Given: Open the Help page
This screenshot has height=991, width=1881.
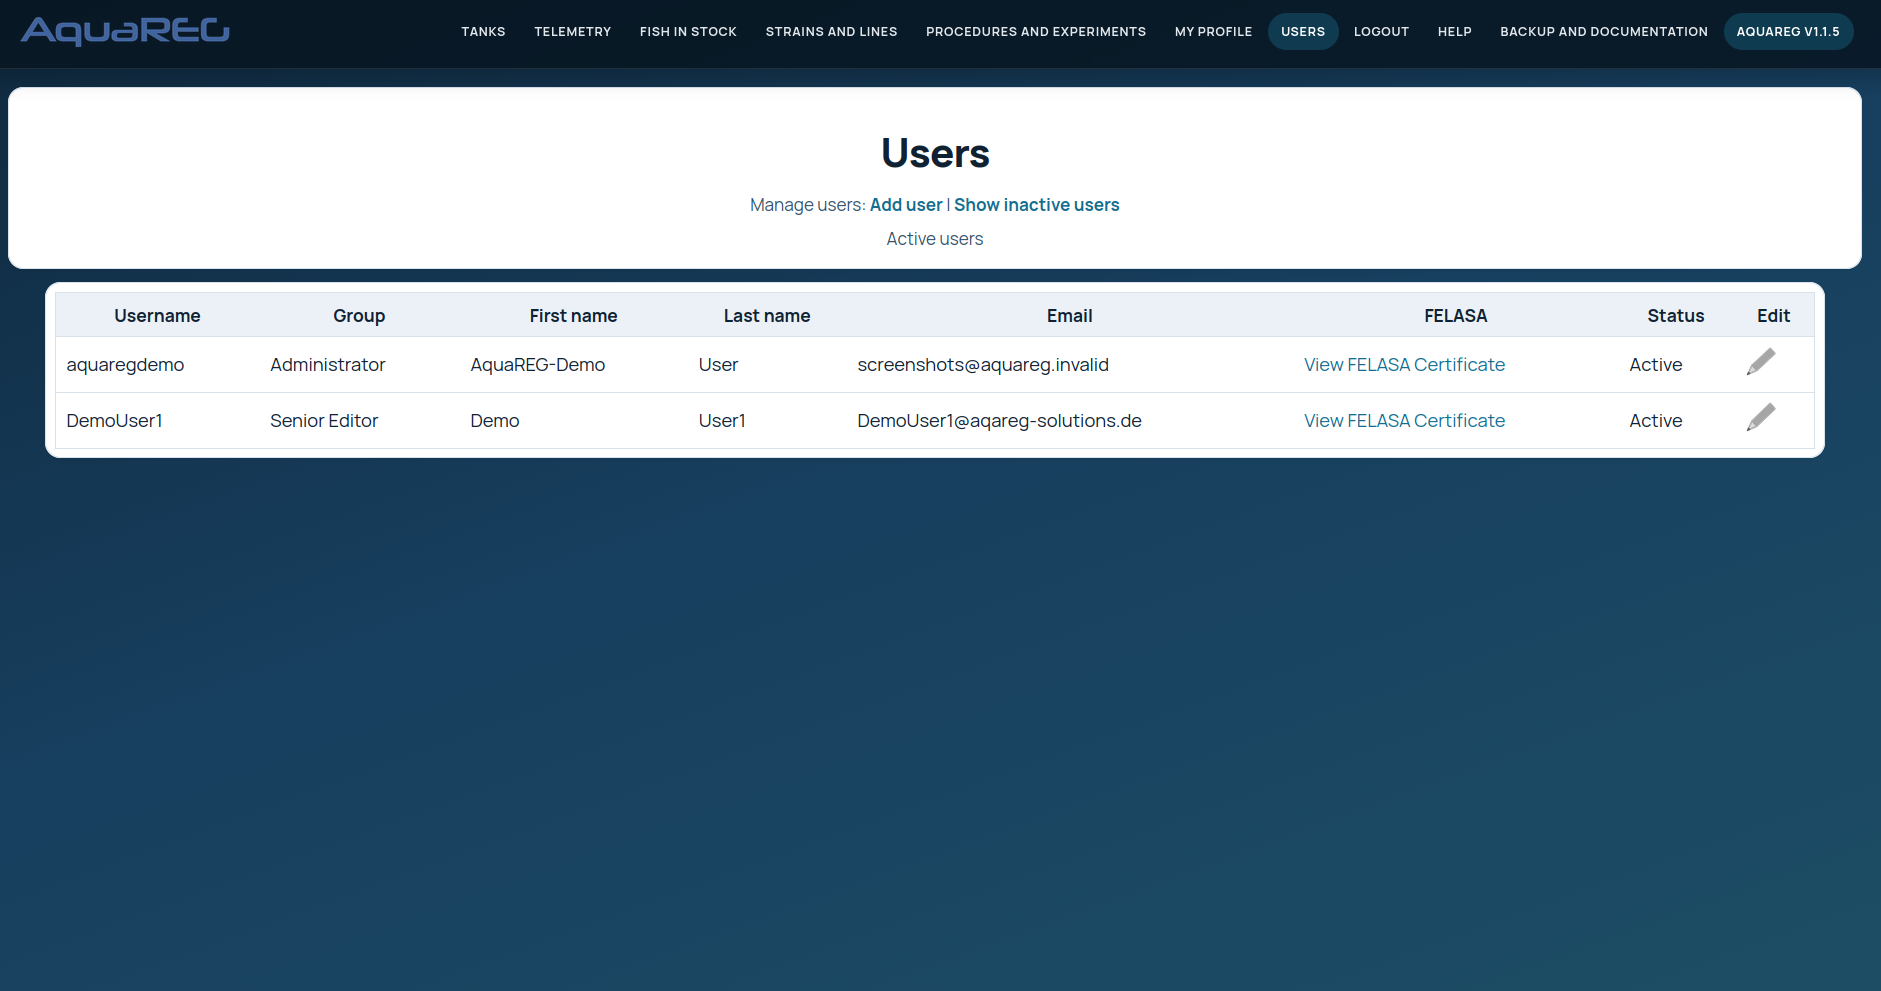Looking at the screenshot, I should [1454, 32].
